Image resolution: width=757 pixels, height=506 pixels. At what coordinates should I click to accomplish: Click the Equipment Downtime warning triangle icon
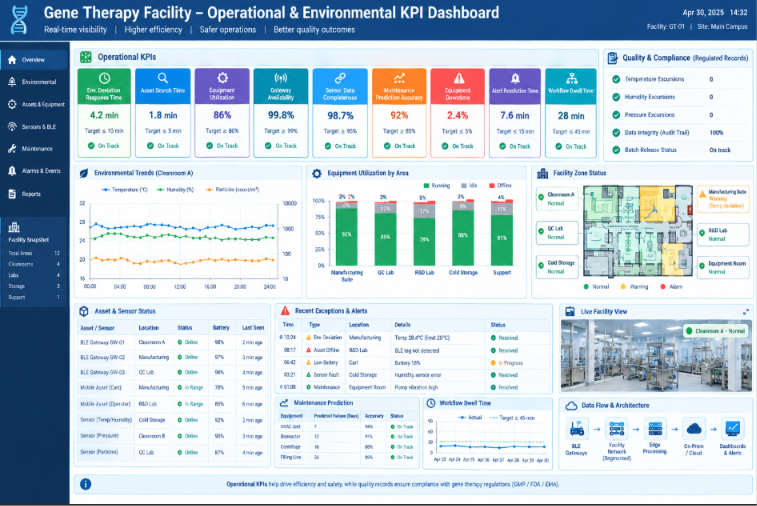[x=459, y=78]
